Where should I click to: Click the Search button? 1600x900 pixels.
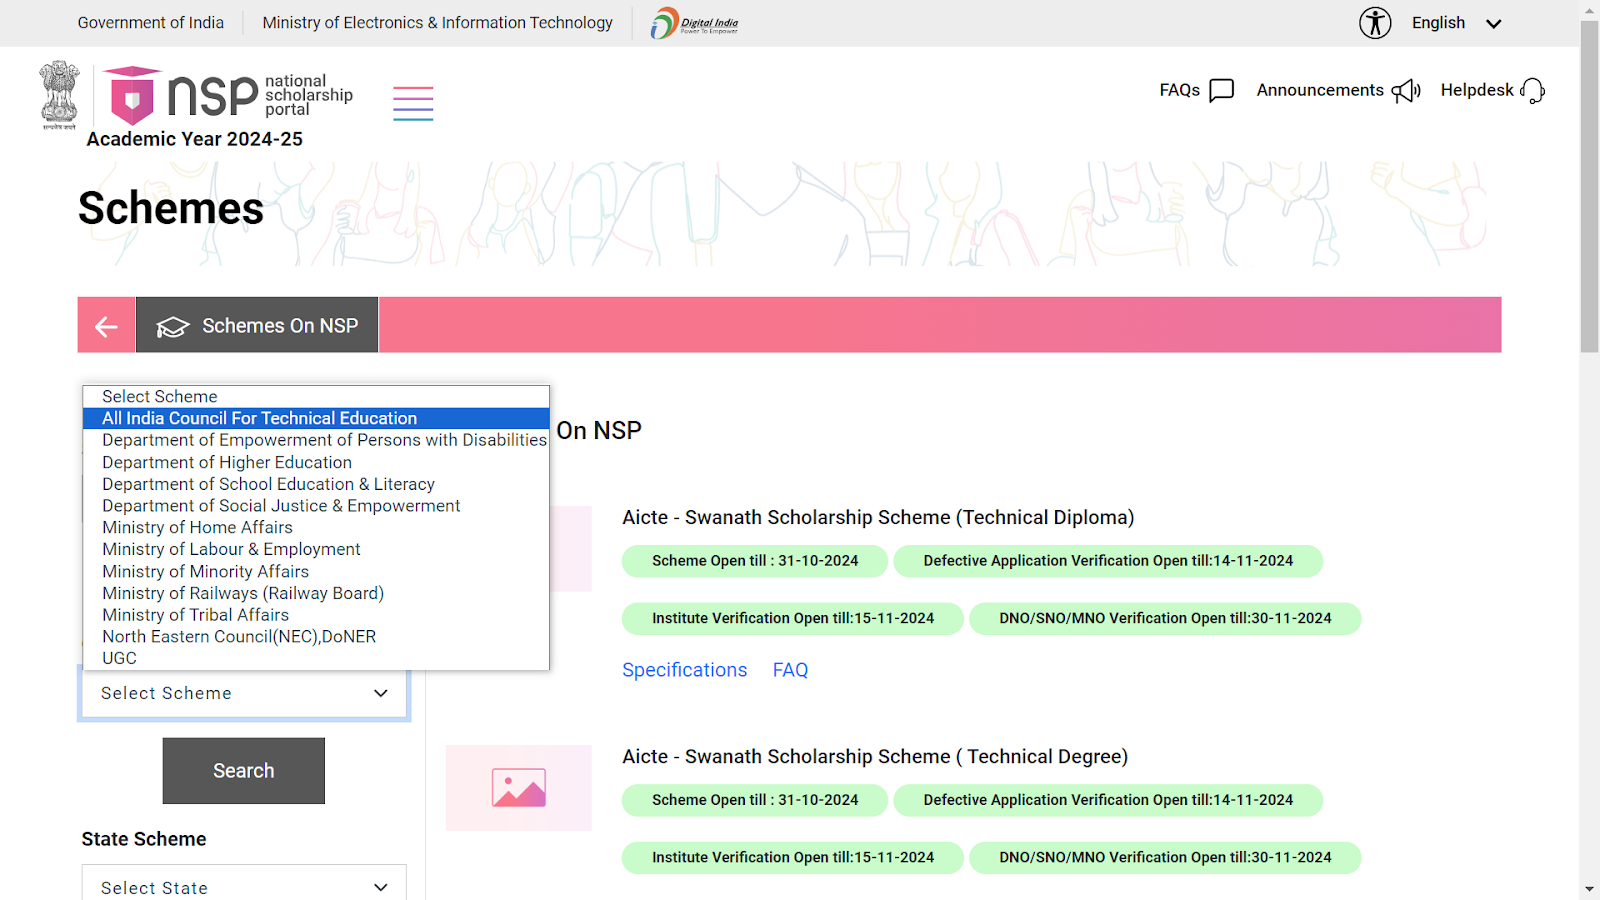coord(244,771)
